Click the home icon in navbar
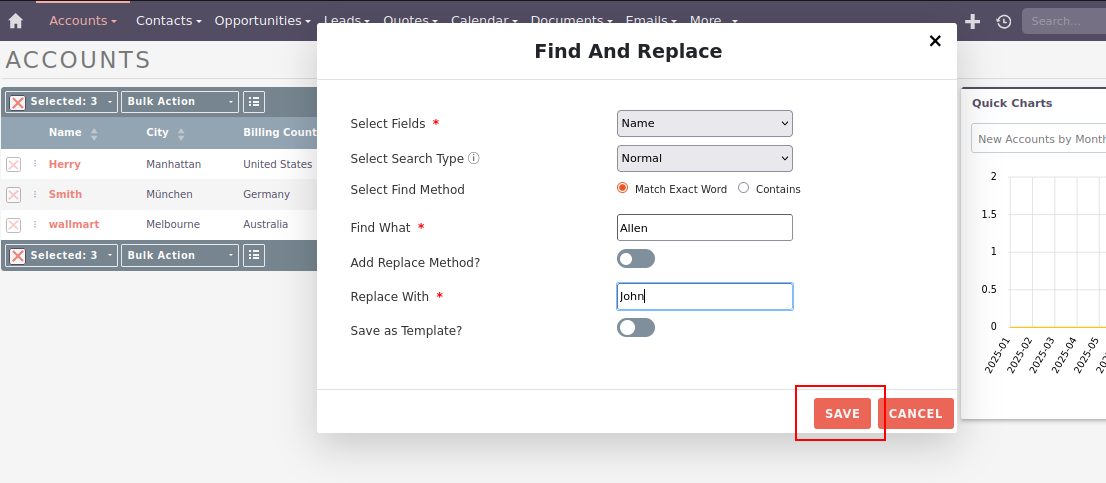The image size is (1106, 483). point(15,21)
